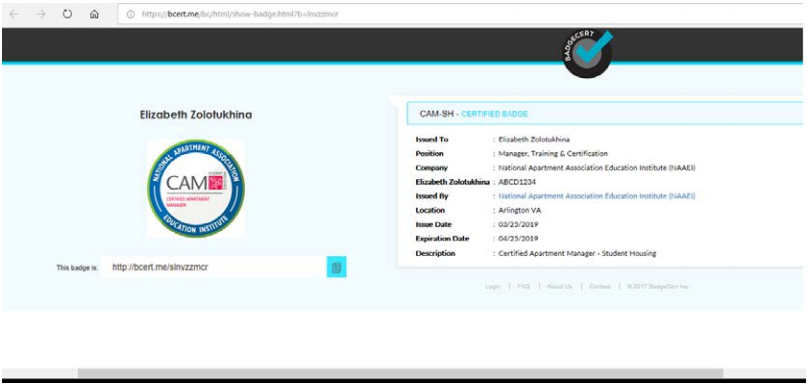Go back with the browser back arrow
The width and height of the screenshot is (811, 385).
pyautogui.click(x=14, y=14)
